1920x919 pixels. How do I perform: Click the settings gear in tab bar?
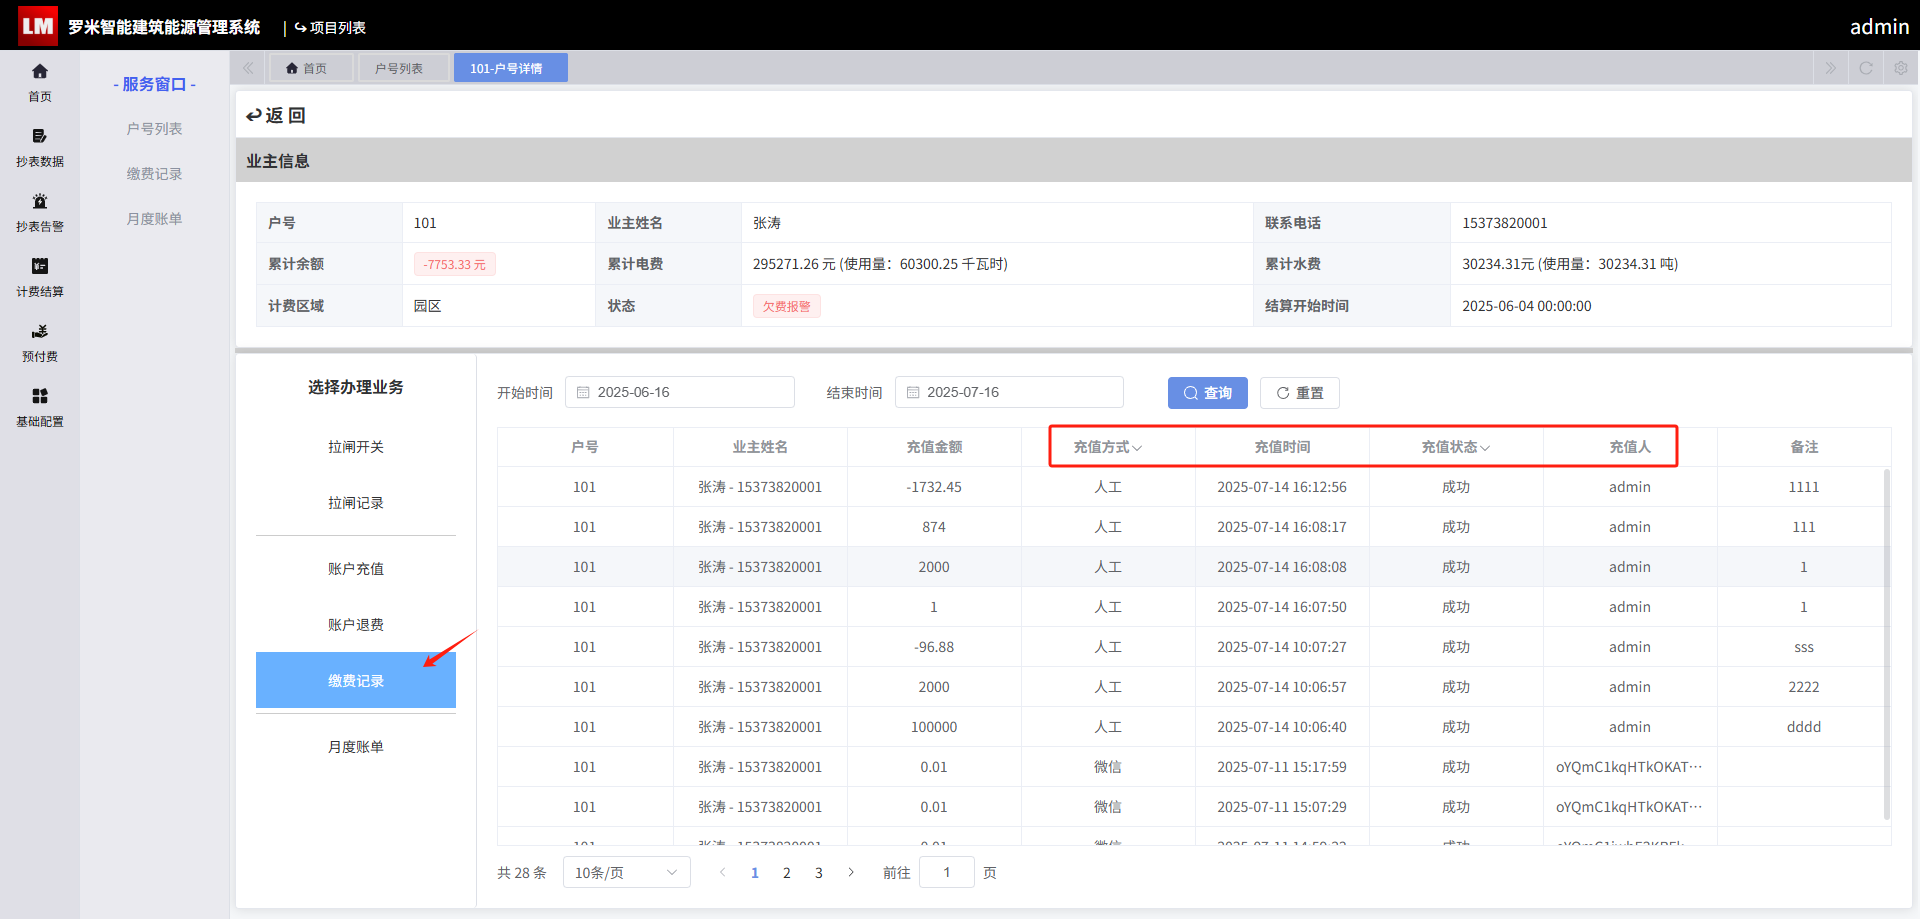[1901, 68]
